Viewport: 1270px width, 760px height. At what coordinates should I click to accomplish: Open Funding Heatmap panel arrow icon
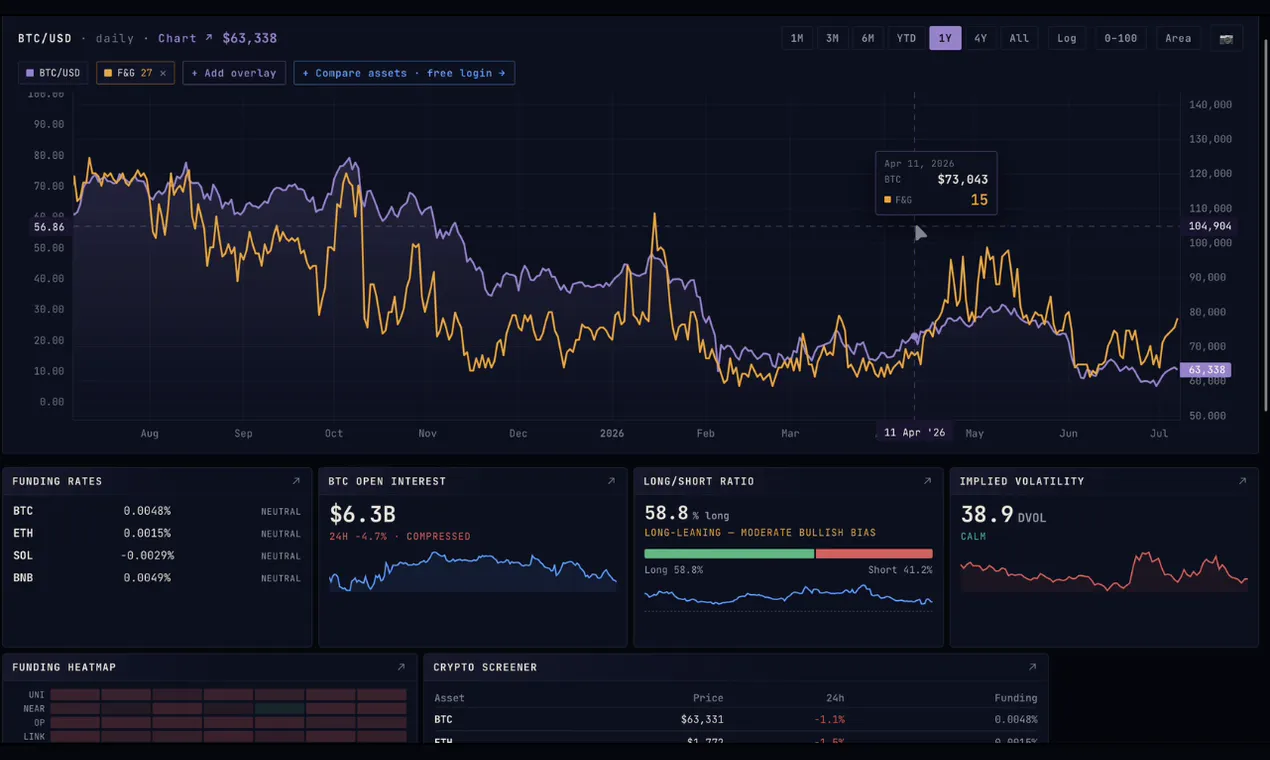pyautogui.click(x=401, y=667)
